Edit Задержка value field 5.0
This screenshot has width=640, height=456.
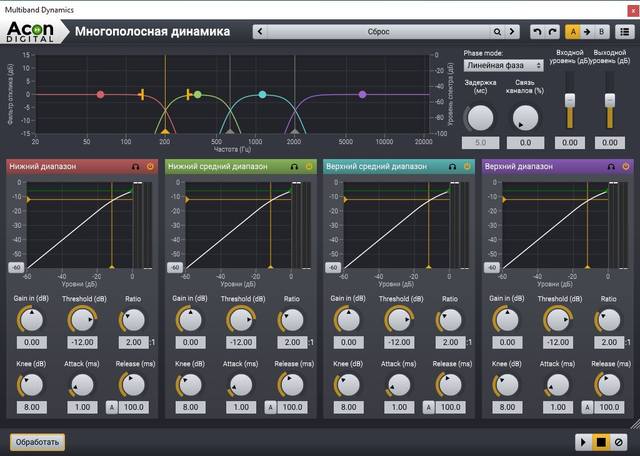(480, 142)
